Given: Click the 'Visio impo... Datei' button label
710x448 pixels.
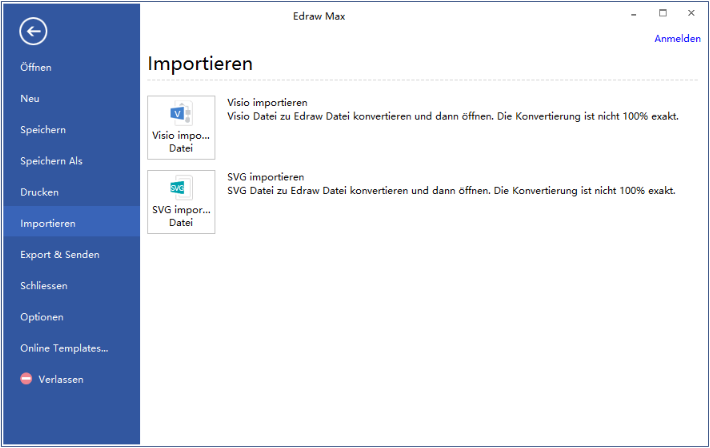Looking at the screenshot, I should point(181,142).
